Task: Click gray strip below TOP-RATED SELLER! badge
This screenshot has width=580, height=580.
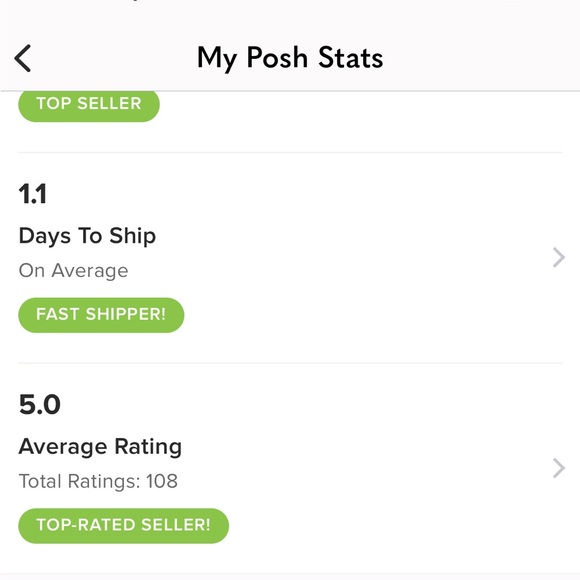Action: click(x=290, y=576)
